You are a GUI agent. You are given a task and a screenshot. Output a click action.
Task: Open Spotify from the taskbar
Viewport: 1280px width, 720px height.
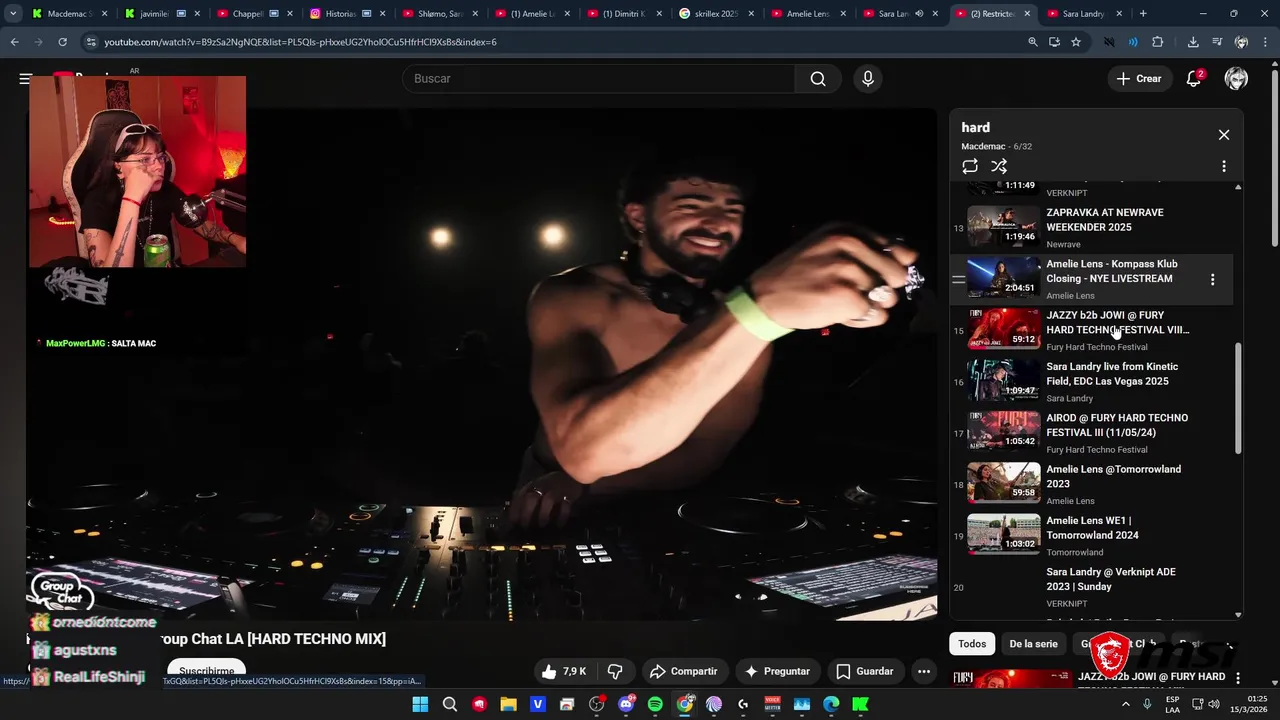[655, 704]
